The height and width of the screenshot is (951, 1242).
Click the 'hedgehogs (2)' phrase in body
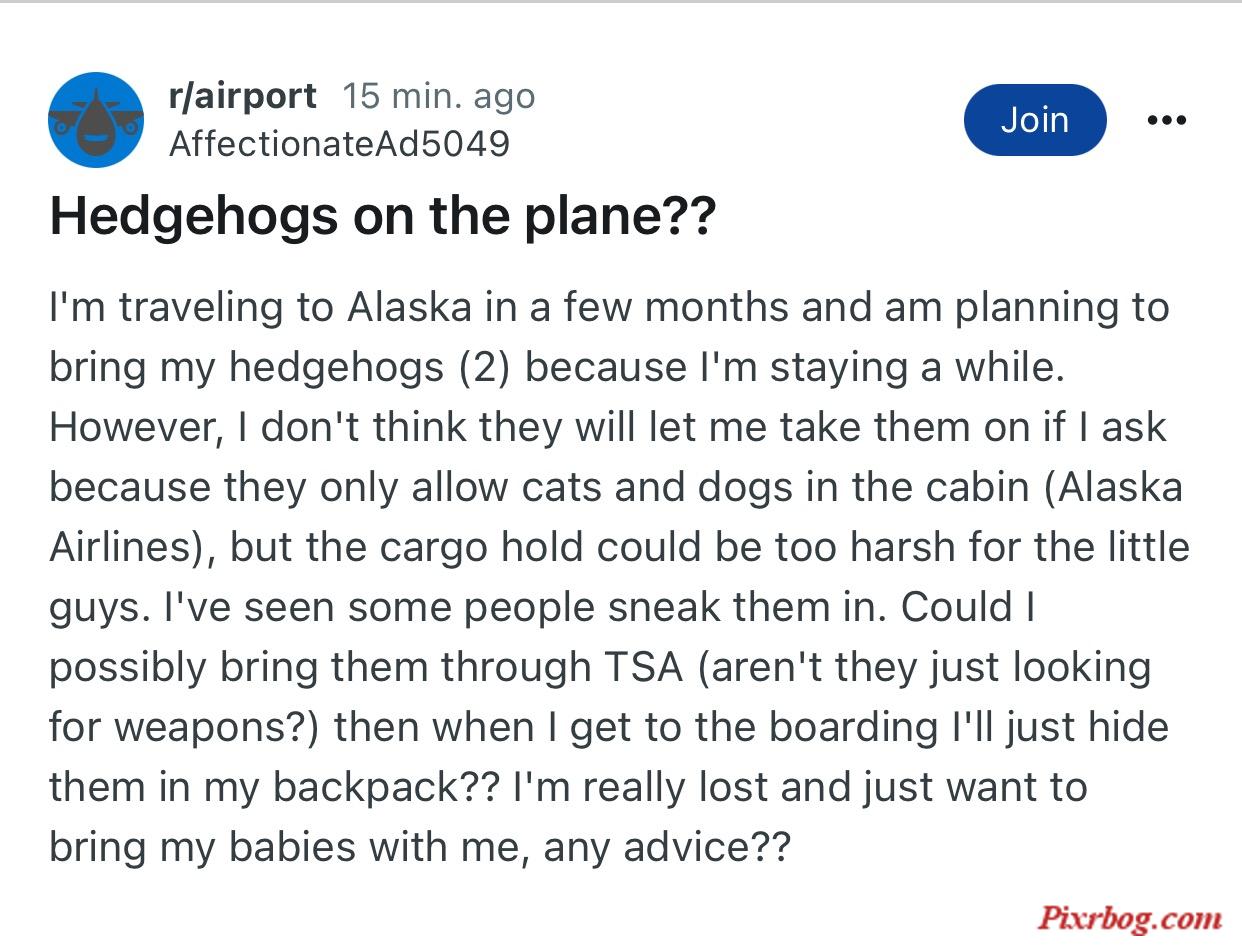(371, 368)
